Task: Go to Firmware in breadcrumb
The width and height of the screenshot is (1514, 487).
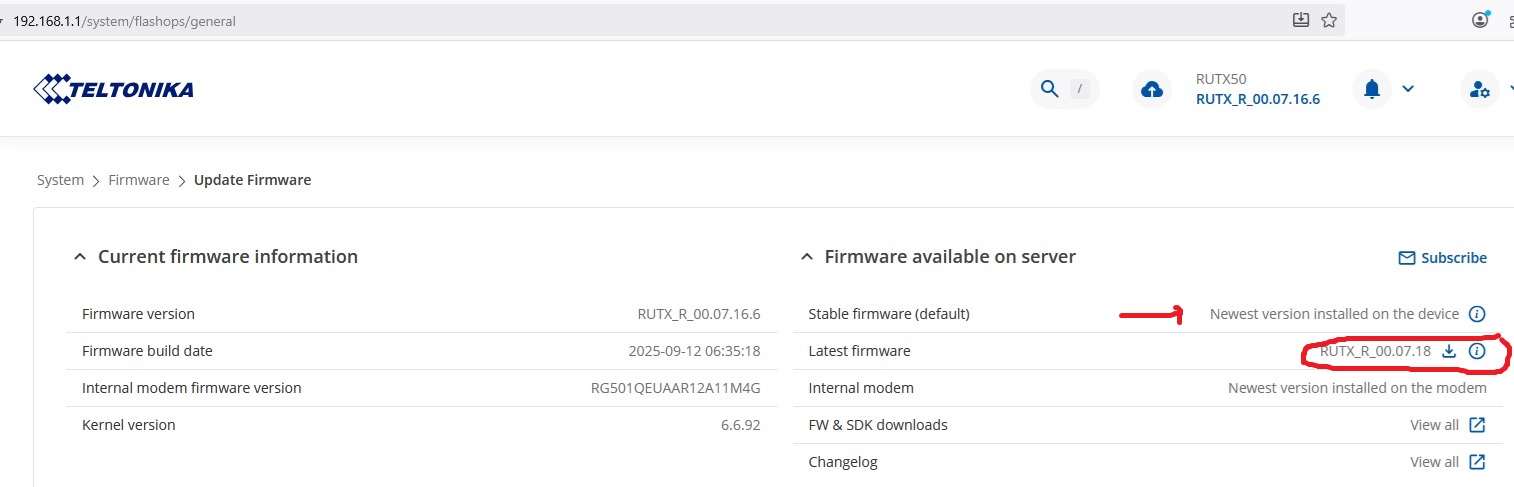Action: 139,180
